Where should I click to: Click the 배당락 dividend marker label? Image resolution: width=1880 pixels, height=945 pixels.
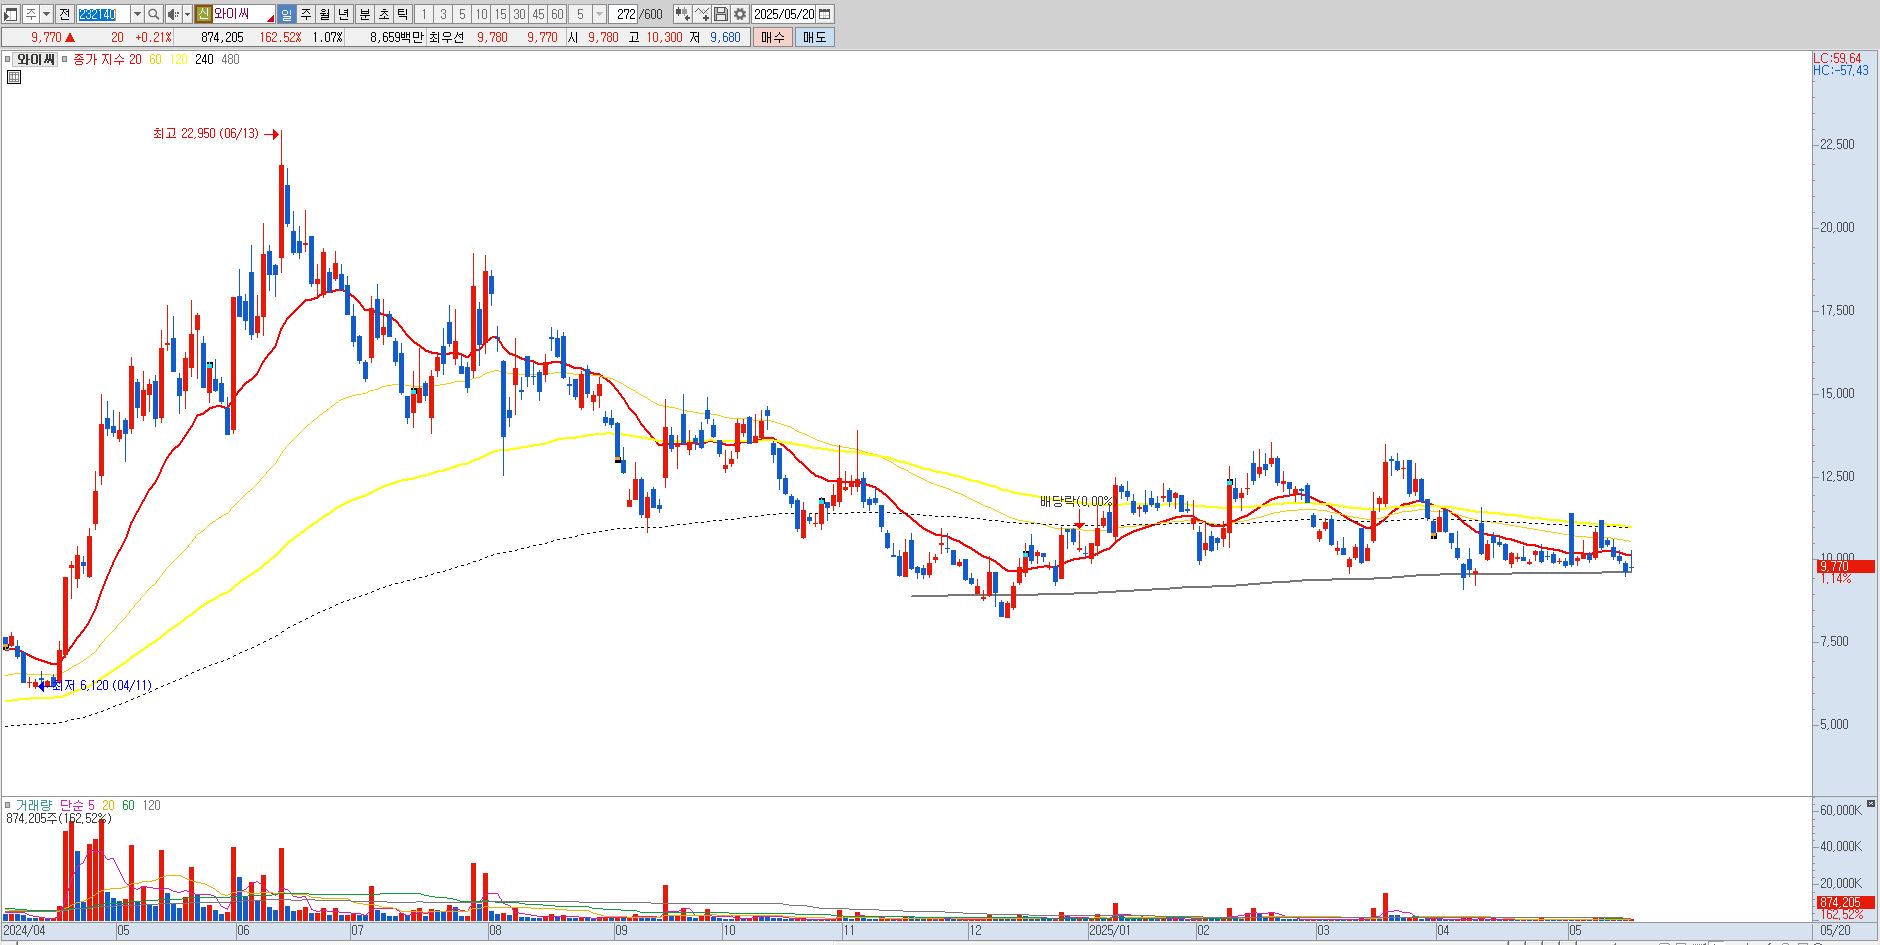(x=1076, y=501)
